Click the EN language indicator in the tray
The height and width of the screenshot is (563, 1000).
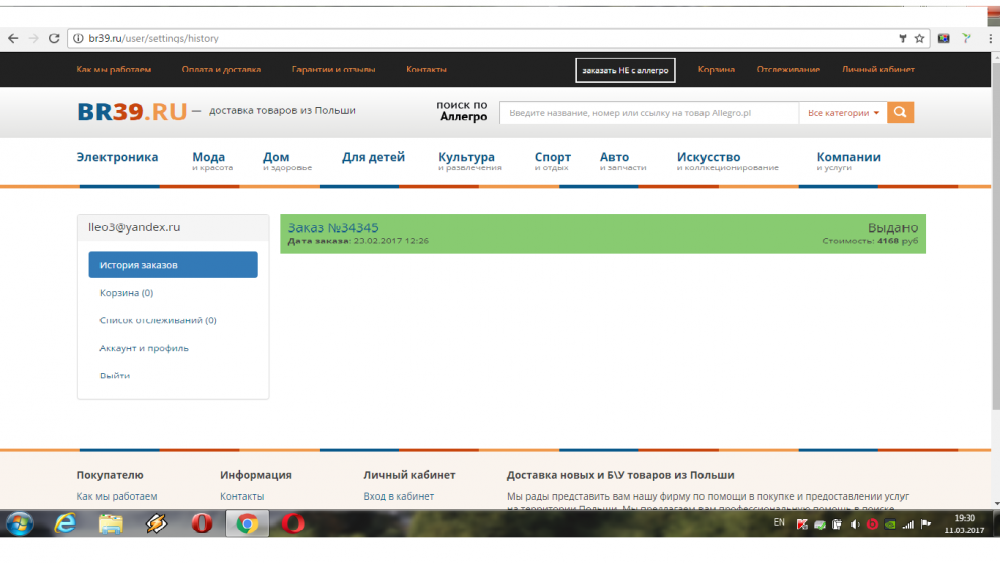pyautogui.click(x=779, y=522)
